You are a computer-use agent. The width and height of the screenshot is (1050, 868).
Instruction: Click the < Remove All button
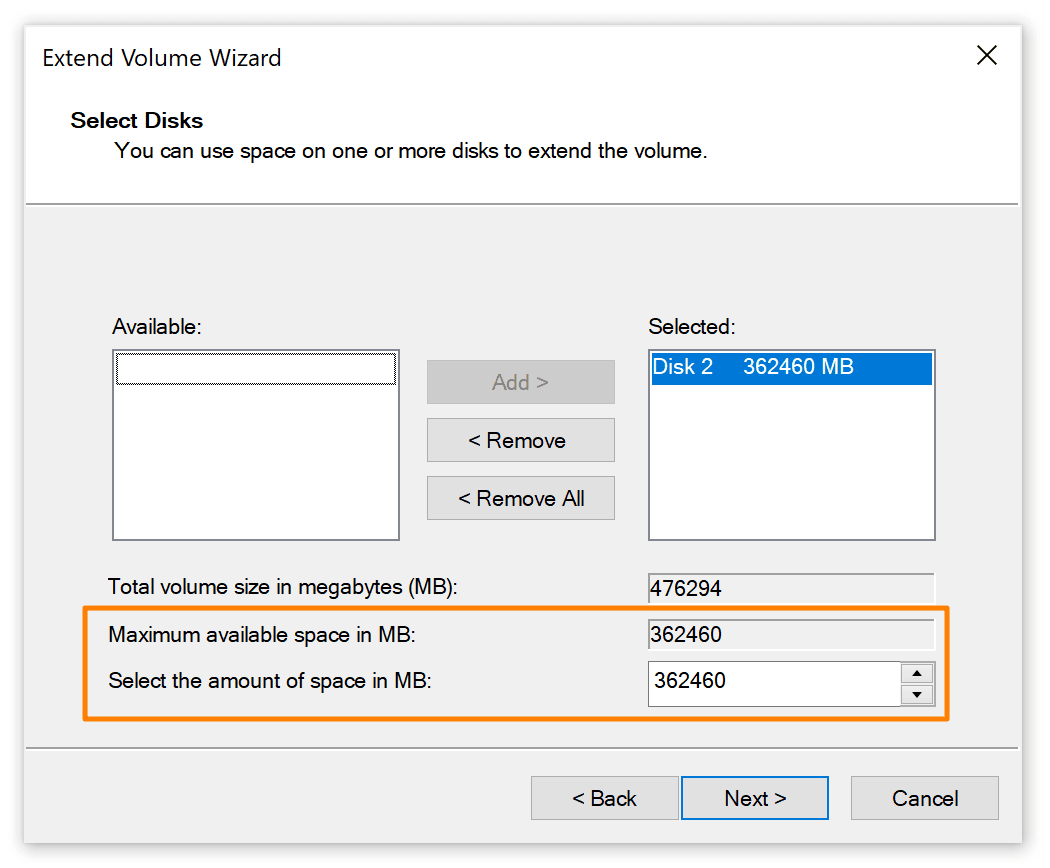click(x=520, y=498)
